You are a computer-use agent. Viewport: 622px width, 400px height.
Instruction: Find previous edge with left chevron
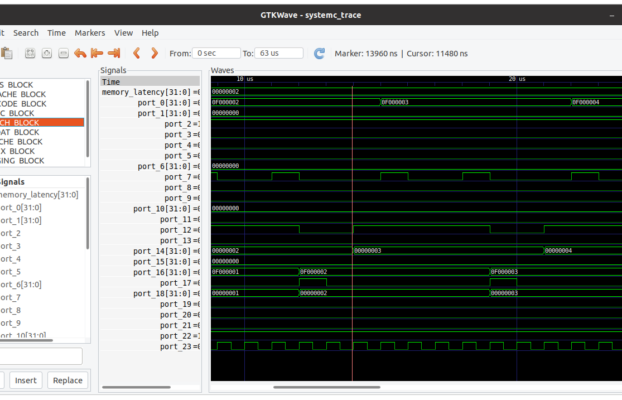click(x=136, y=53)
